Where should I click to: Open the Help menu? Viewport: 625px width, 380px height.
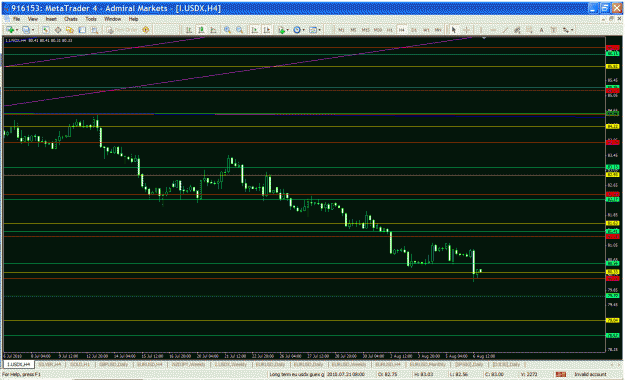click(133, 19)
